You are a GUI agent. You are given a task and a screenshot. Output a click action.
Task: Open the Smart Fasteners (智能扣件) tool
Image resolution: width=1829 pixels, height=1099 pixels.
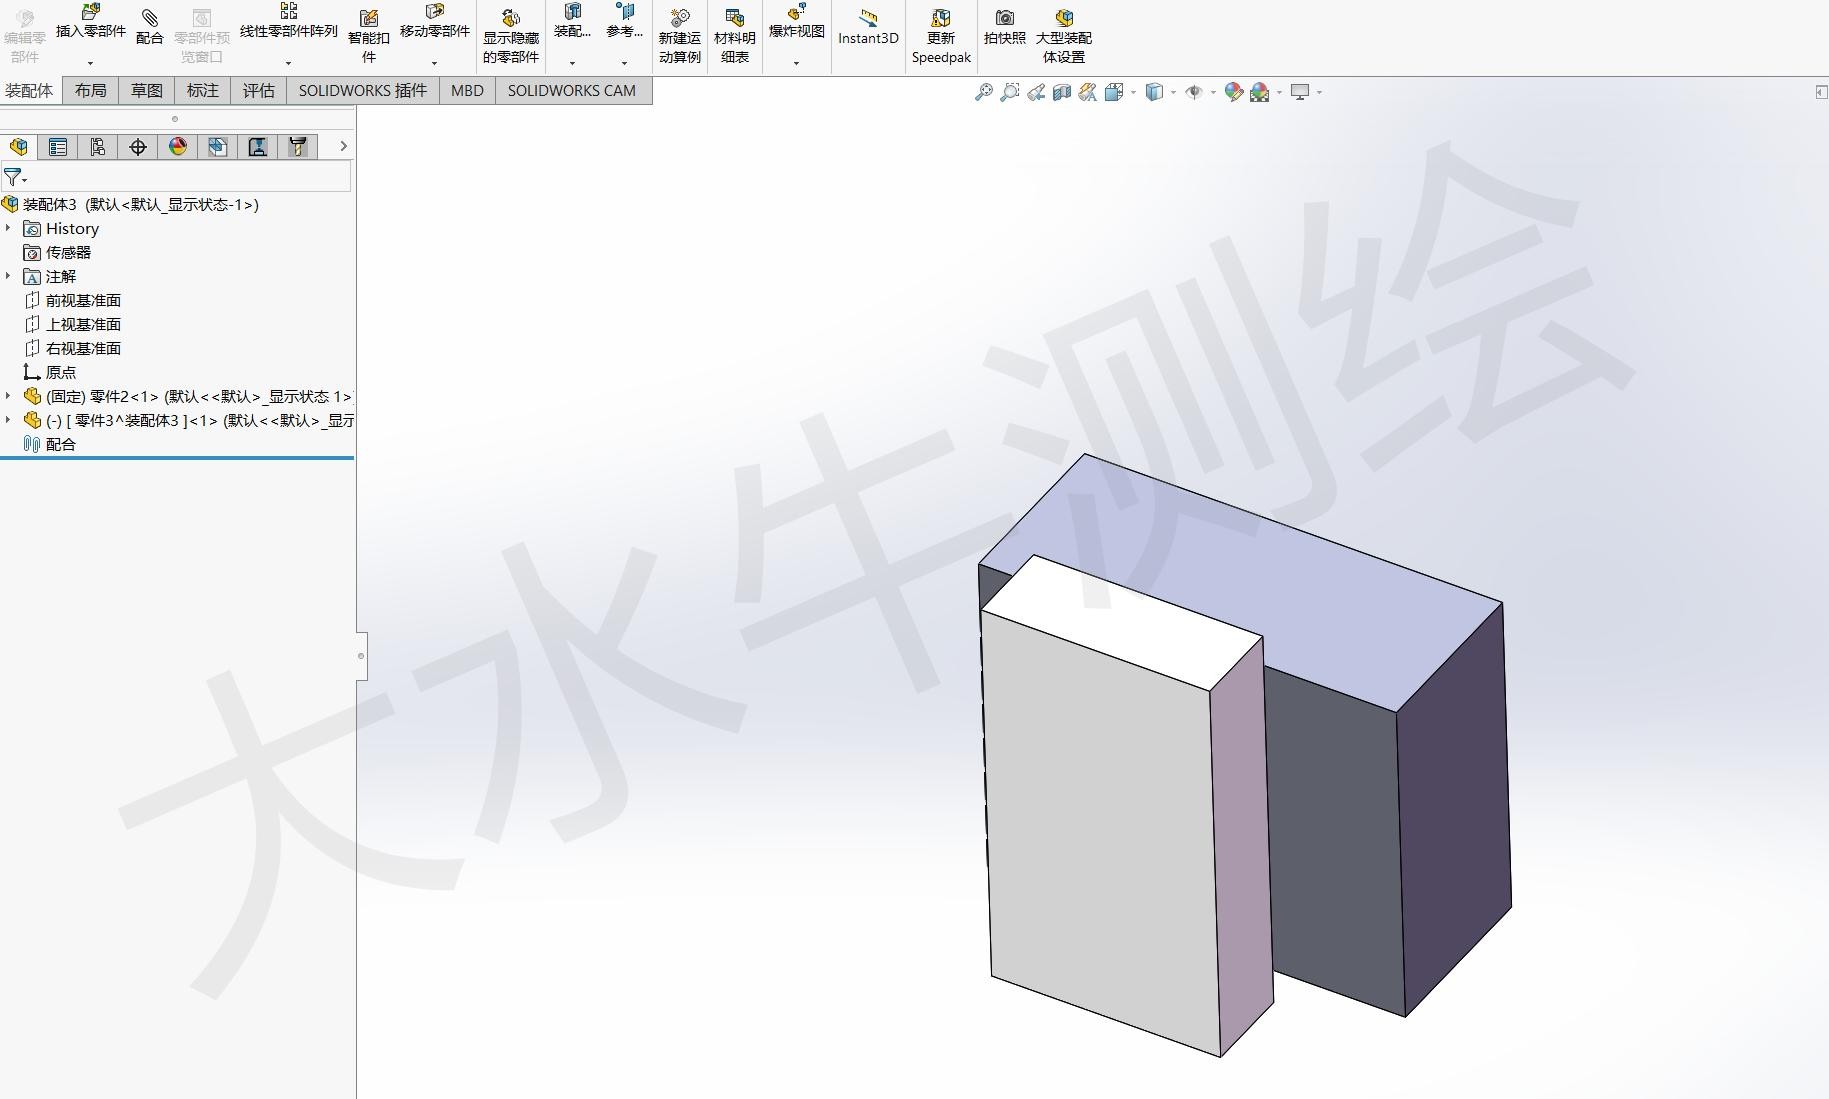[368, 37]
